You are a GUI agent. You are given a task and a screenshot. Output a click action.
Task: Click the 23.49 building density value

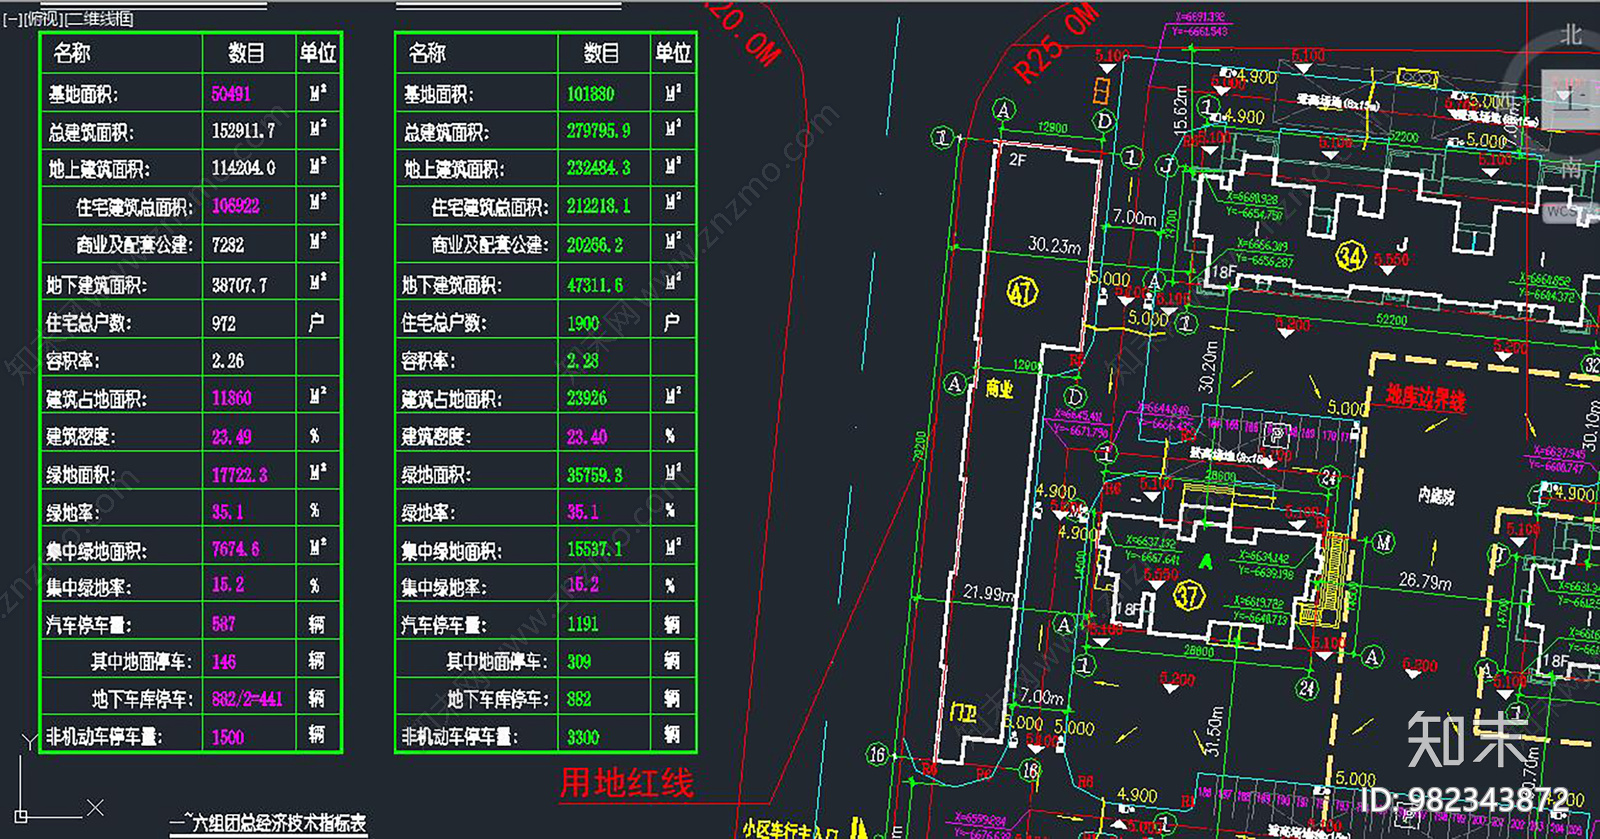click(x=232, y=437)
